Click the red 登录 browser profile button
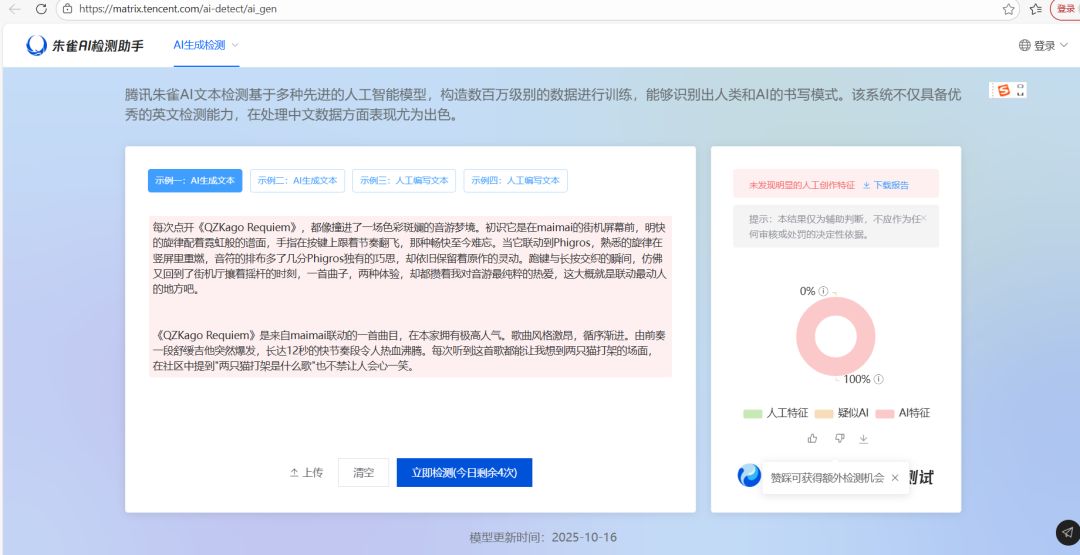Screen dimensions: 1080x555 pyautogui.click(x=1066, y=9)
